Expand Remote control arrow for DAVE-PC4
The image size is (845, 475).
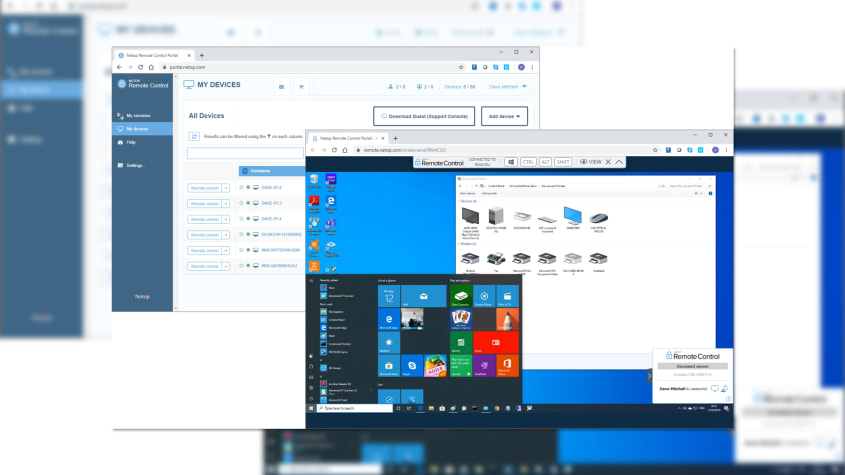tap(226, 219)
